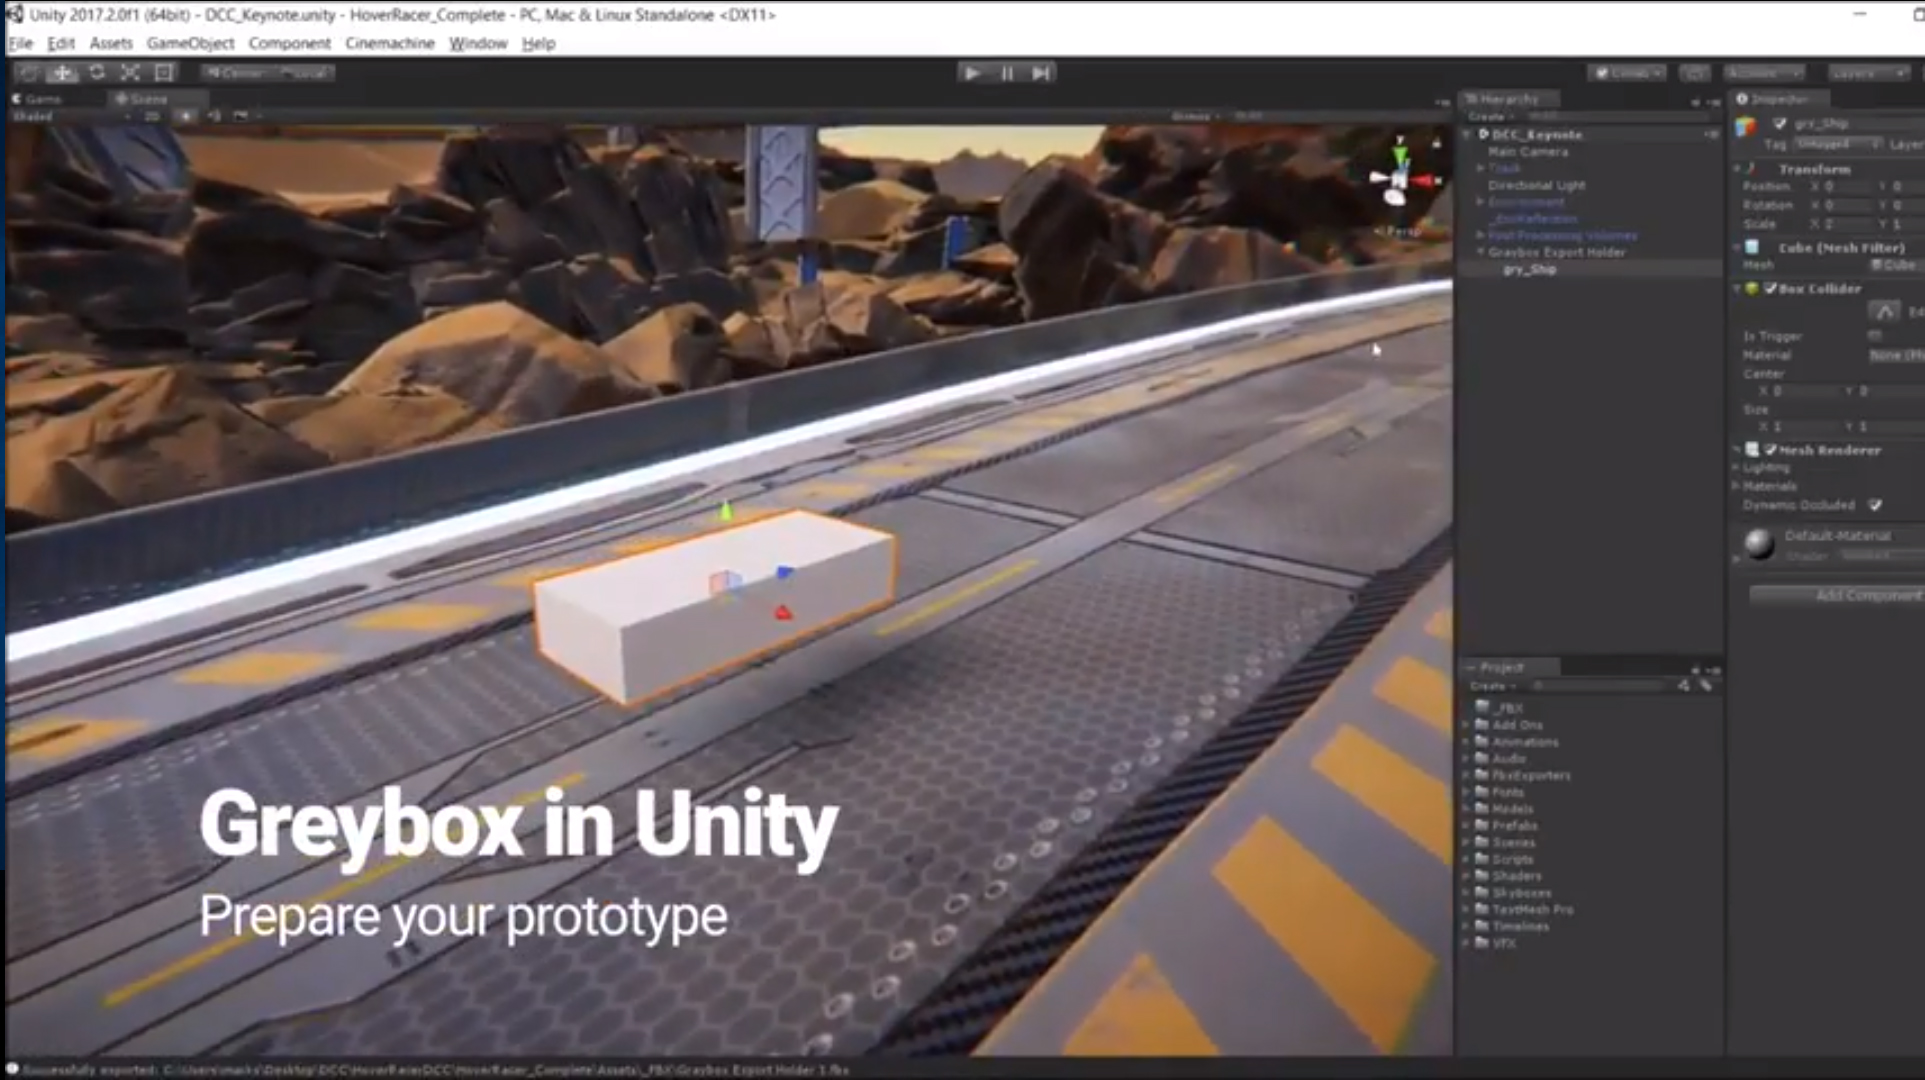Select the Scale tool in toolbar
The width and height of the screenshot is (1925, 1080).
coord(130,73)
